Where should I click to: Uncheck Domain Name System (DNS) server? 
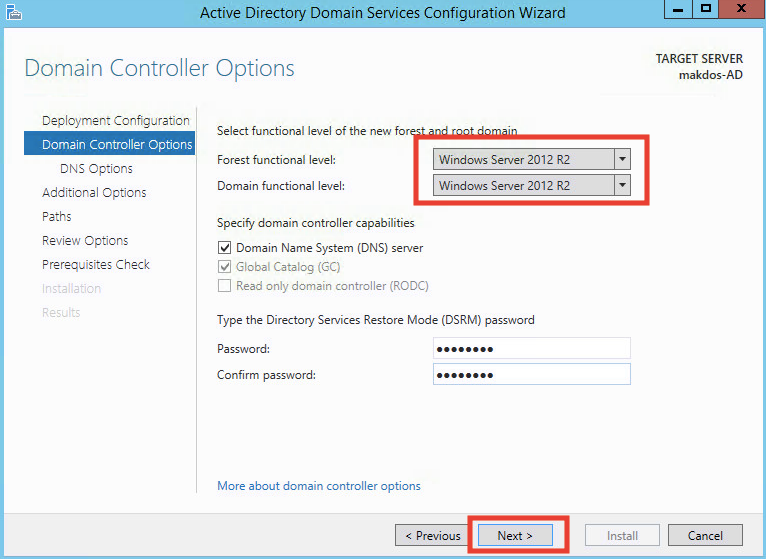[x=224, y=248]
